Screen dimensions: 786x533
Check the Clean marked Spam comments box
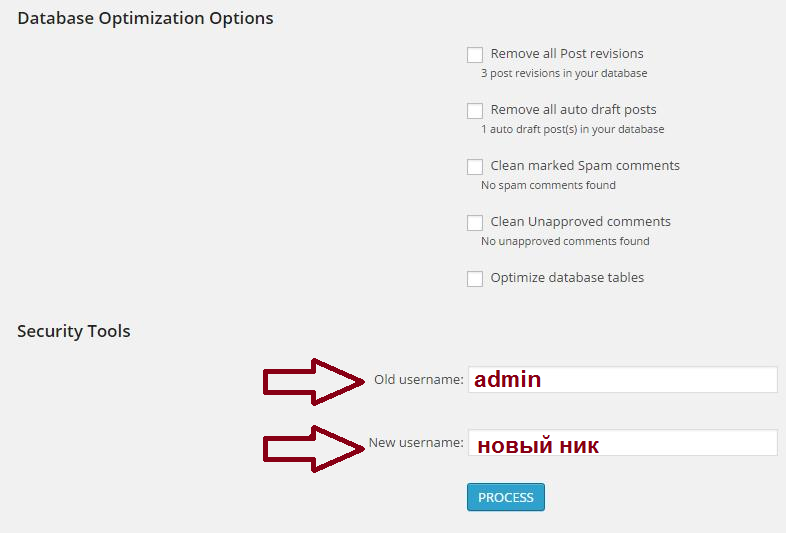(475, 167)
